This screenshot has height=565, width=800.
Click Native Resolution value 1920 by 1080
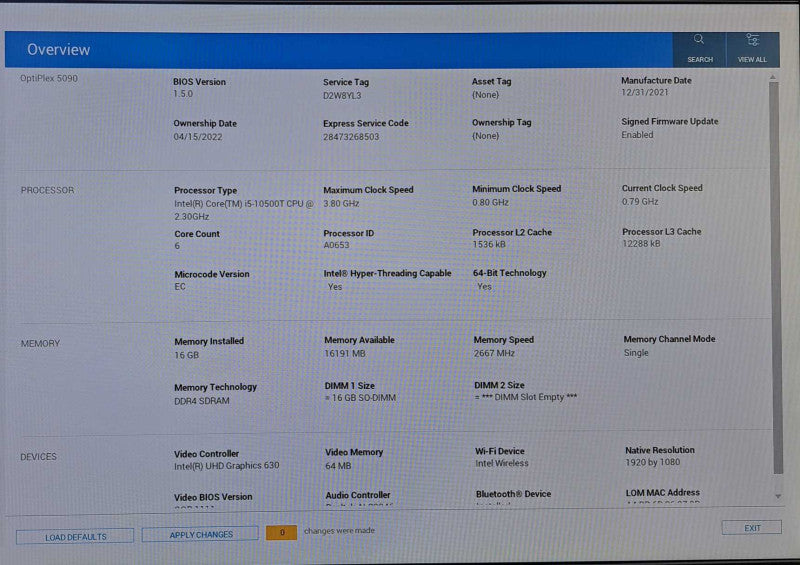[x=653, y=462]
